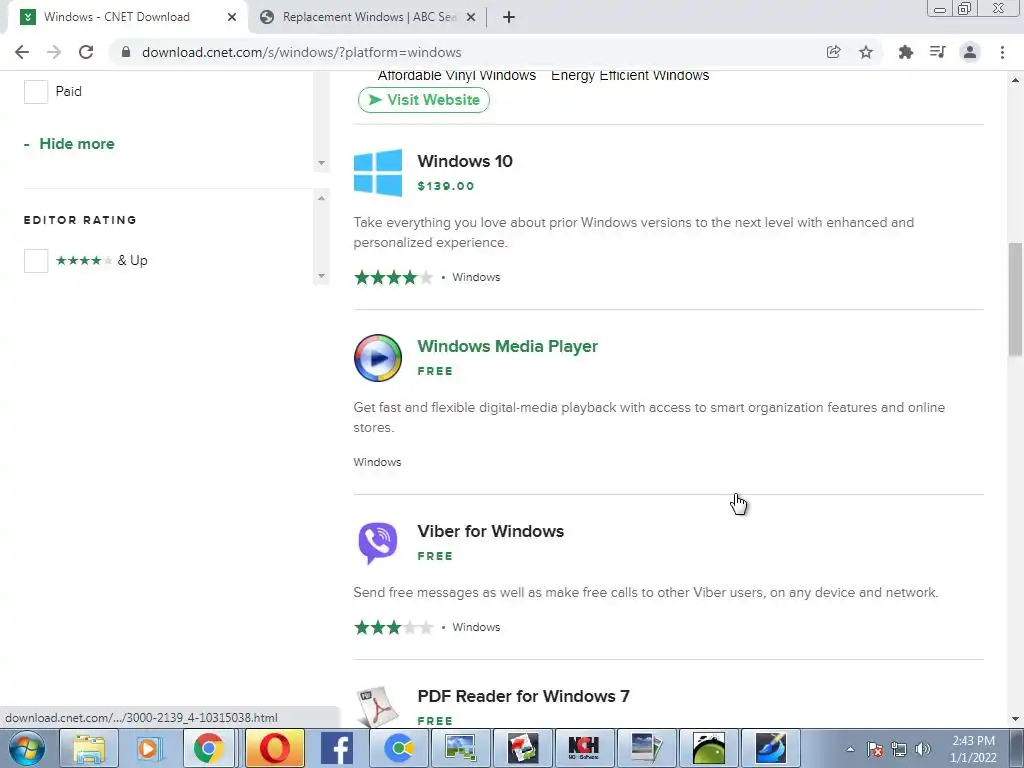The width and height of the screenshot is (1024, 768).
Task: Open volume speaker tray icon
Action: coord(923,749)
